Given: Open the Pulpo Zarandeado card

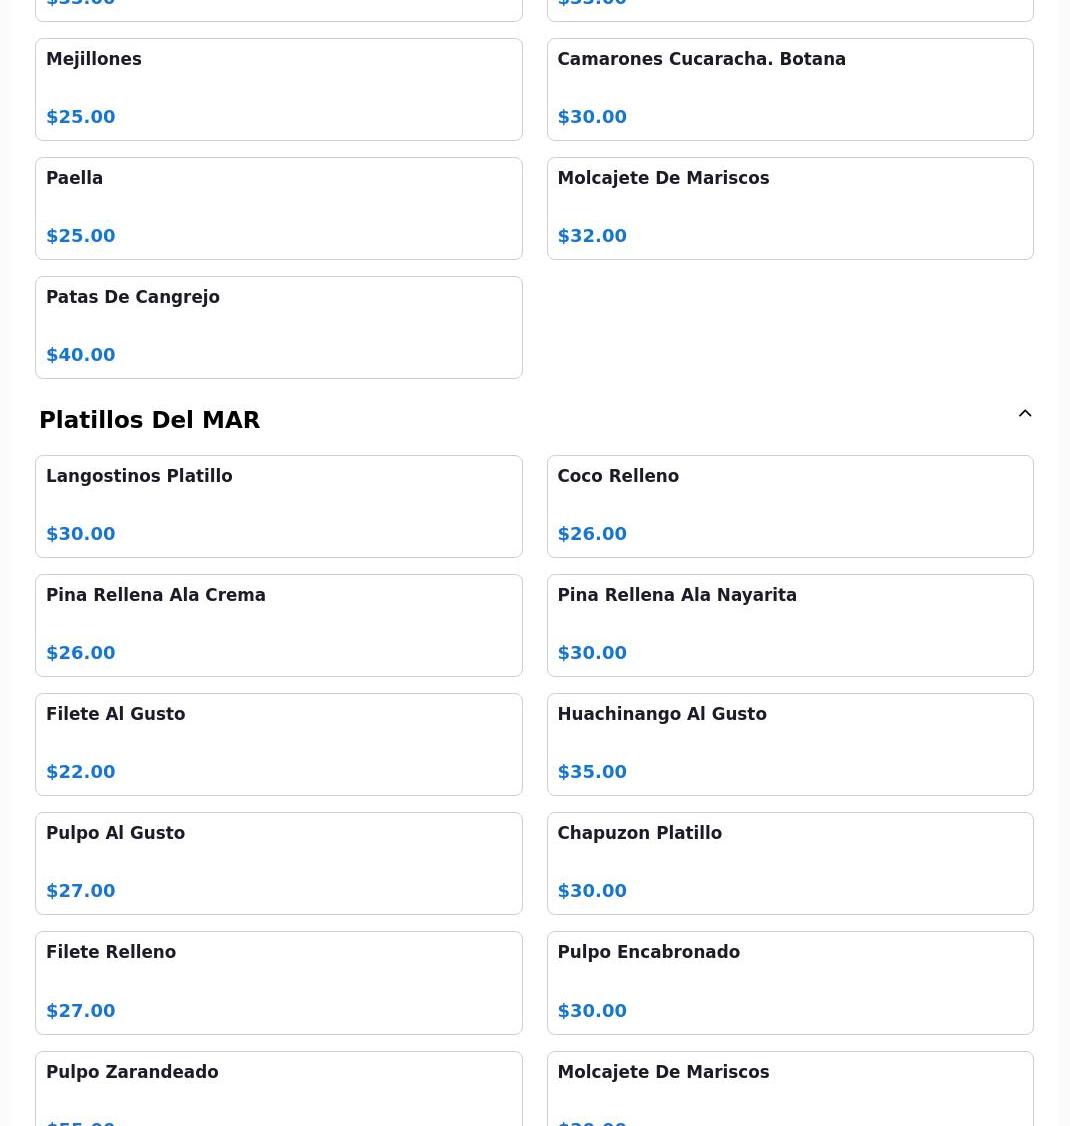Looking at the screenshot, I should tap(279, 1089).
